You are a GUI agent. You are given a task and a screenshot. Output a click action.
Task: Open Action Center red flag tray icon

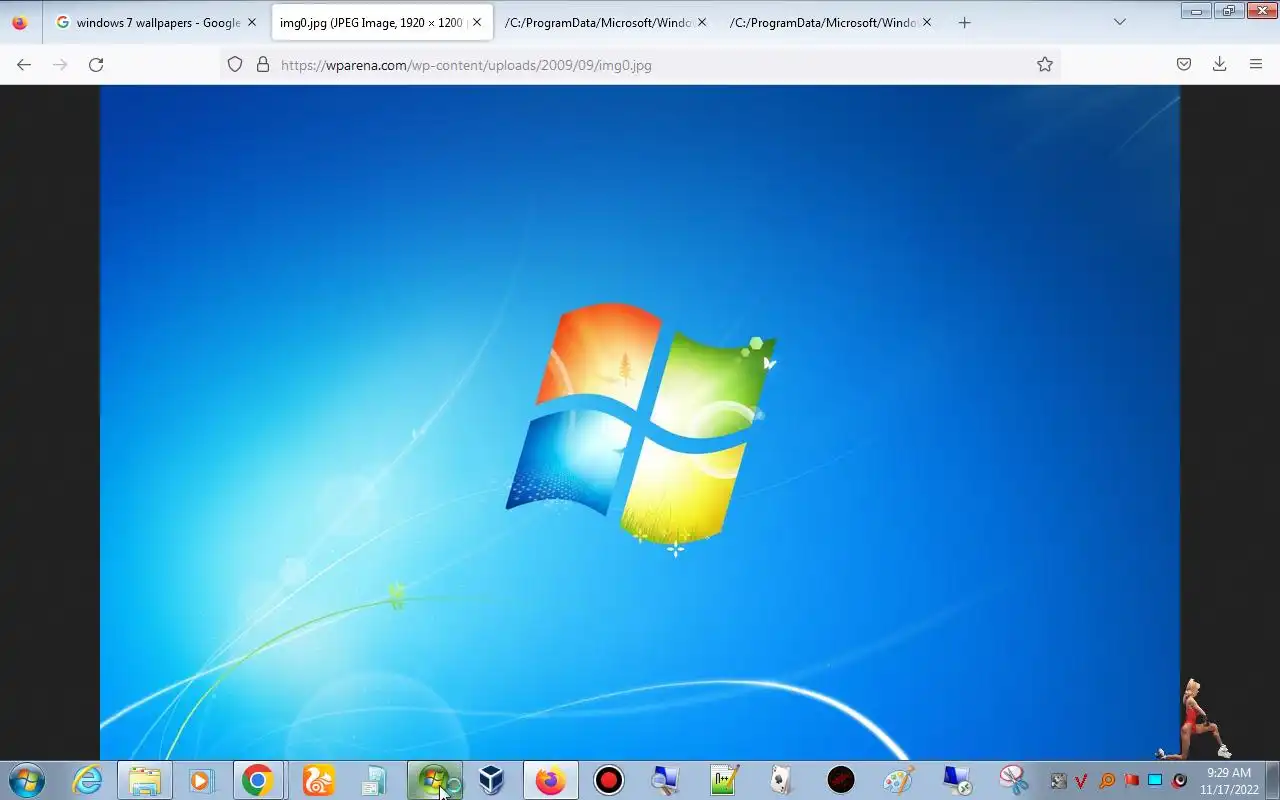tap(1131, 781)
